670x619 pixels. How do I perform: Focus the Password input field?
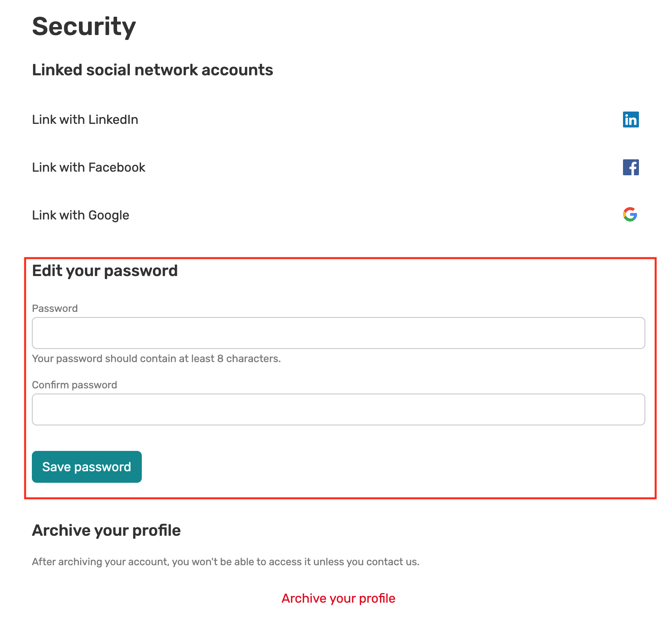coord(338,333)
